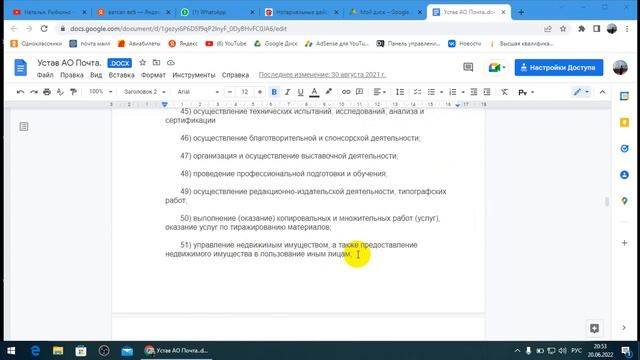This screenshot has height=360, width=640.
Task: Move document using folder icon
Action: (x=156, y=62)
